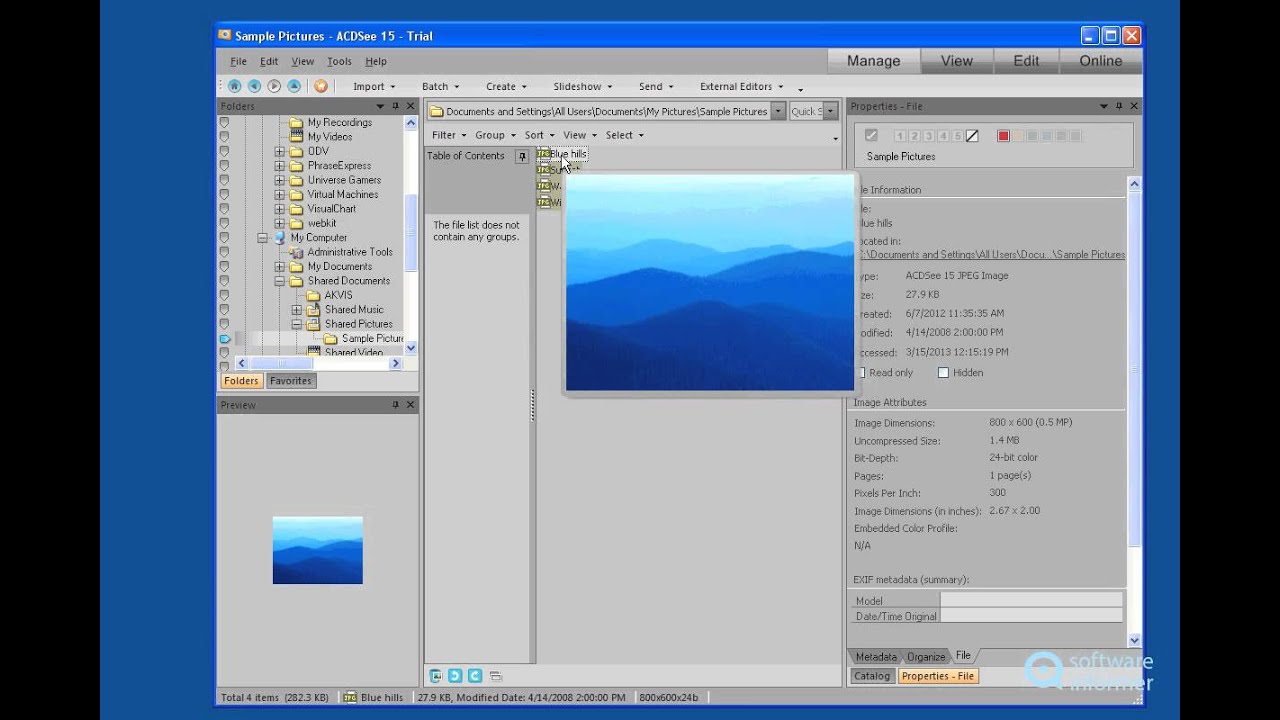Pin the Folders pane
The width and height of the screenshot is (1280, 720).
pyautogui.click(x=395, y=106)
